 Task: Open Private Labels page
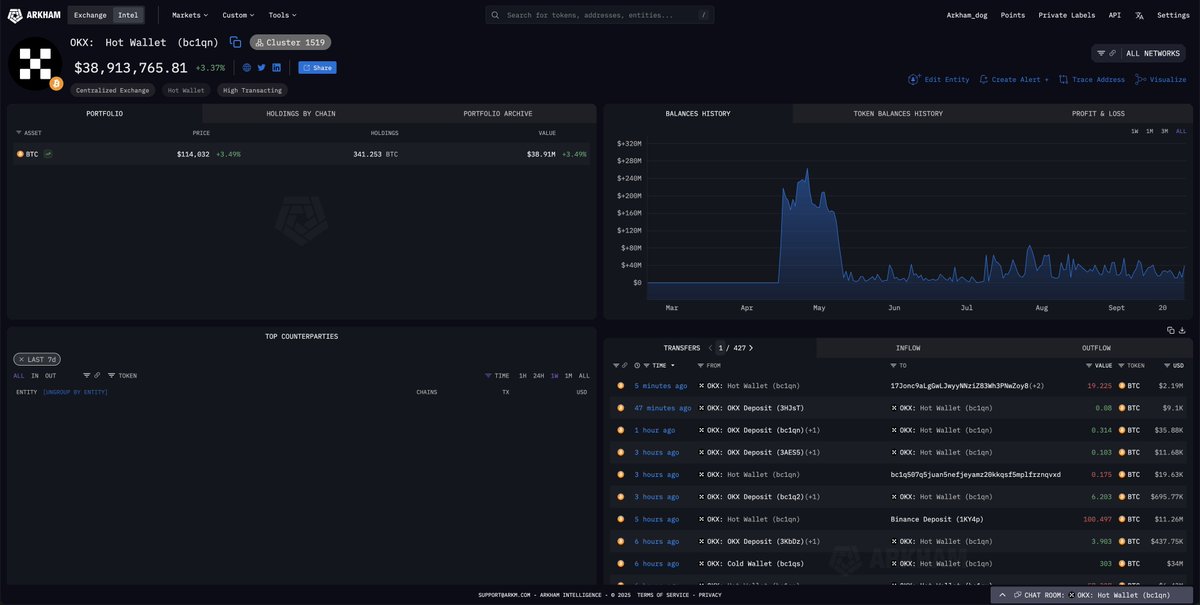tap(1067, 15)
